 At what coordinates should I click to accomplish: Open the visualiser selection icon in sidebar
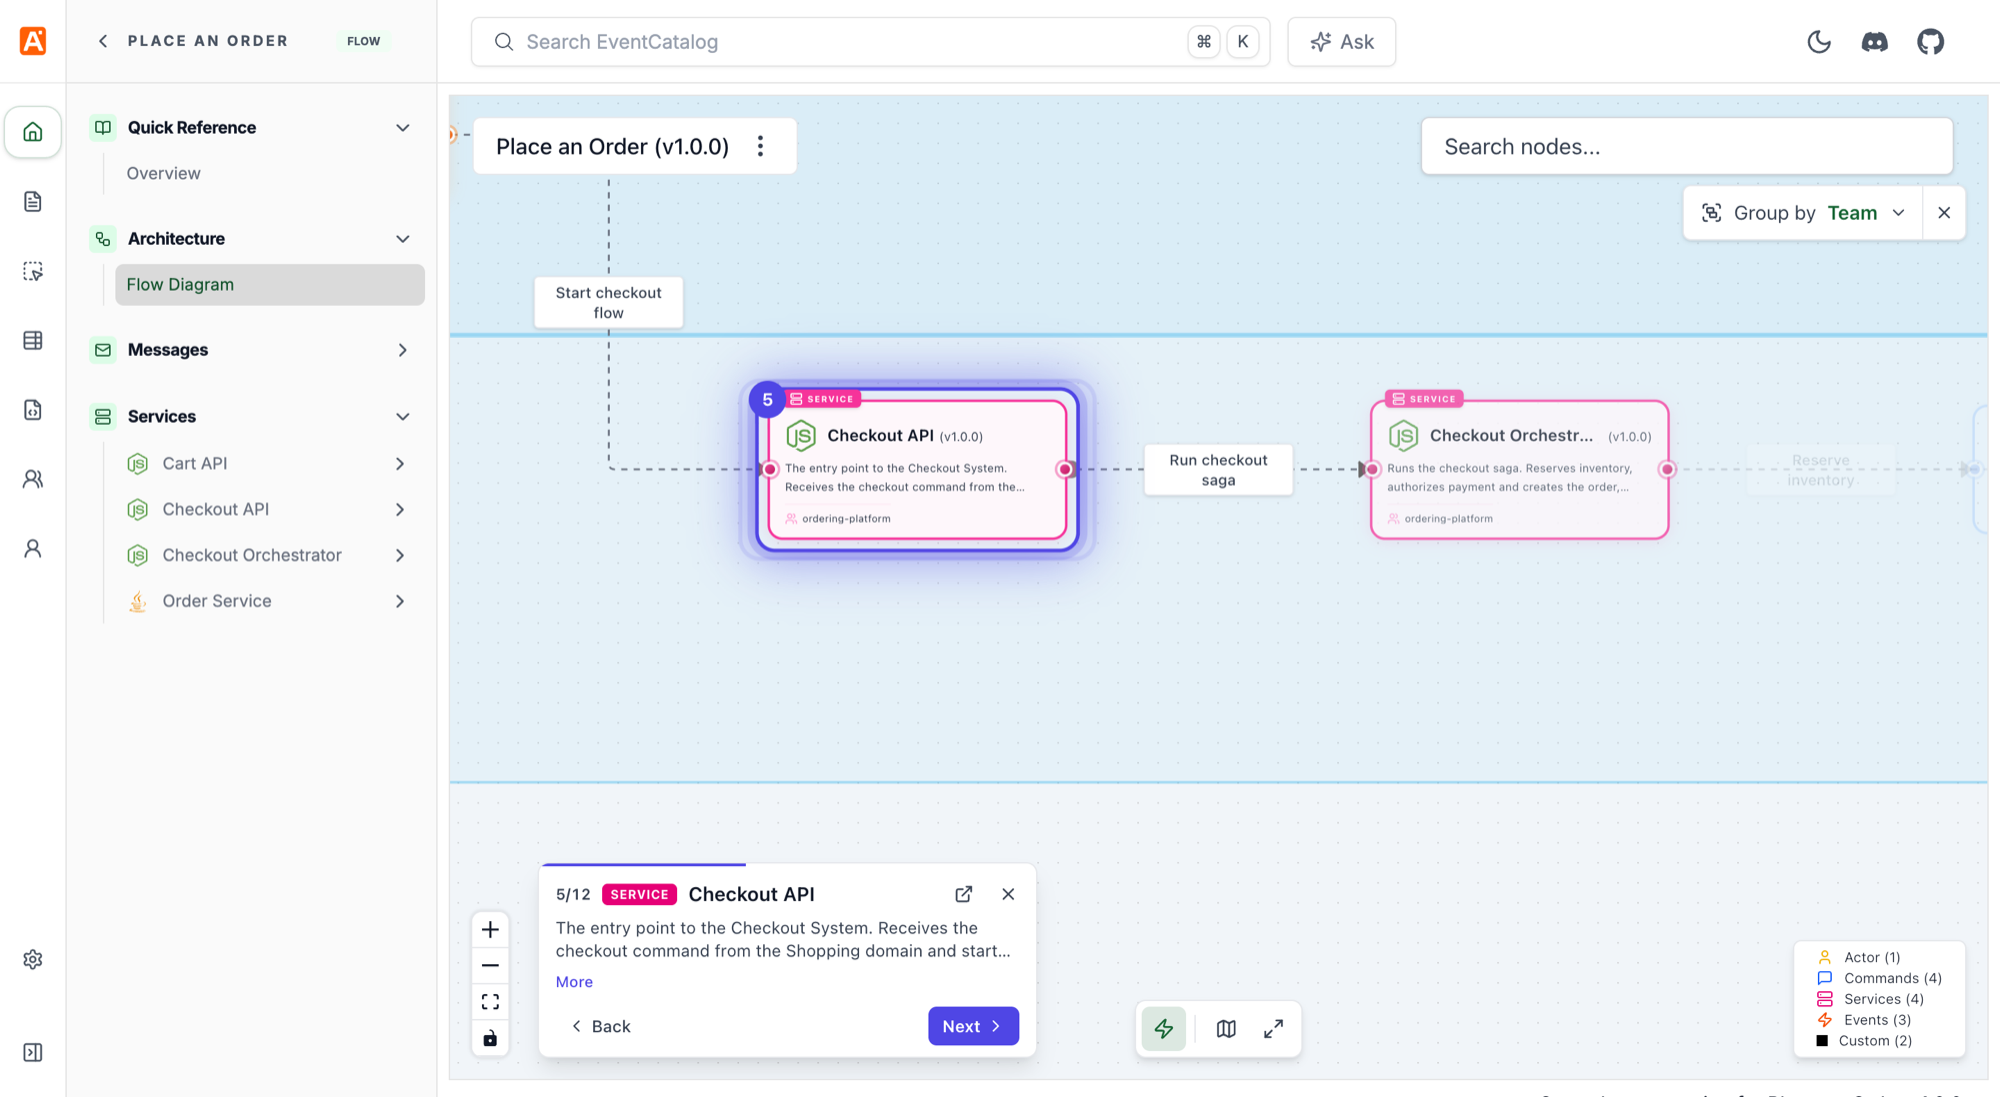pyautogui.click(x=33, y=271)
